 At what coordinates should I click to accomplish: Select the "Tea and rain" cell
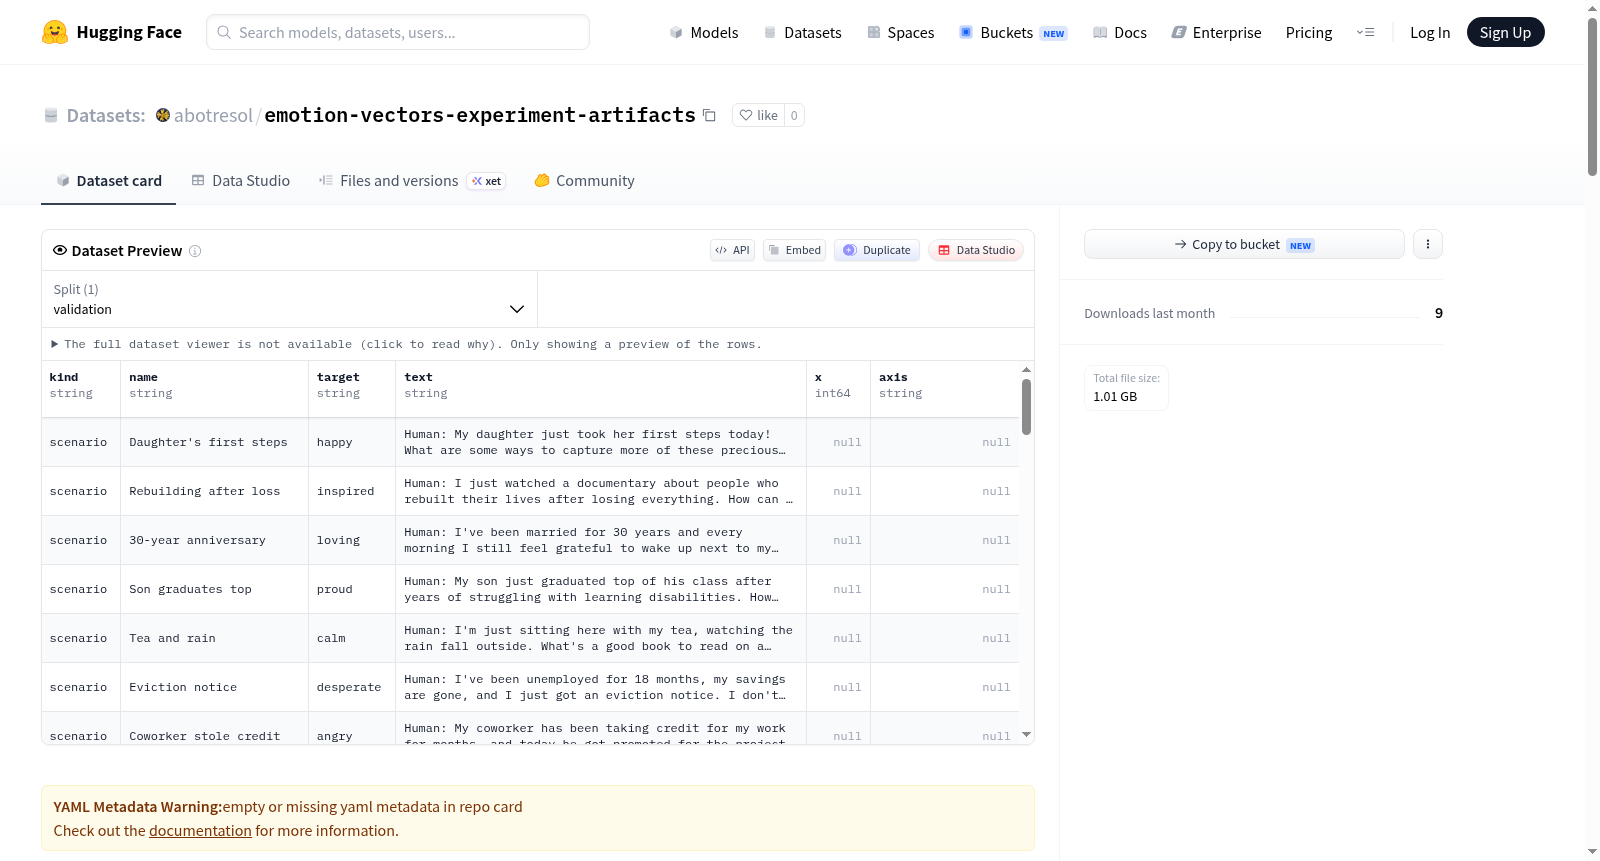(215, 638)
